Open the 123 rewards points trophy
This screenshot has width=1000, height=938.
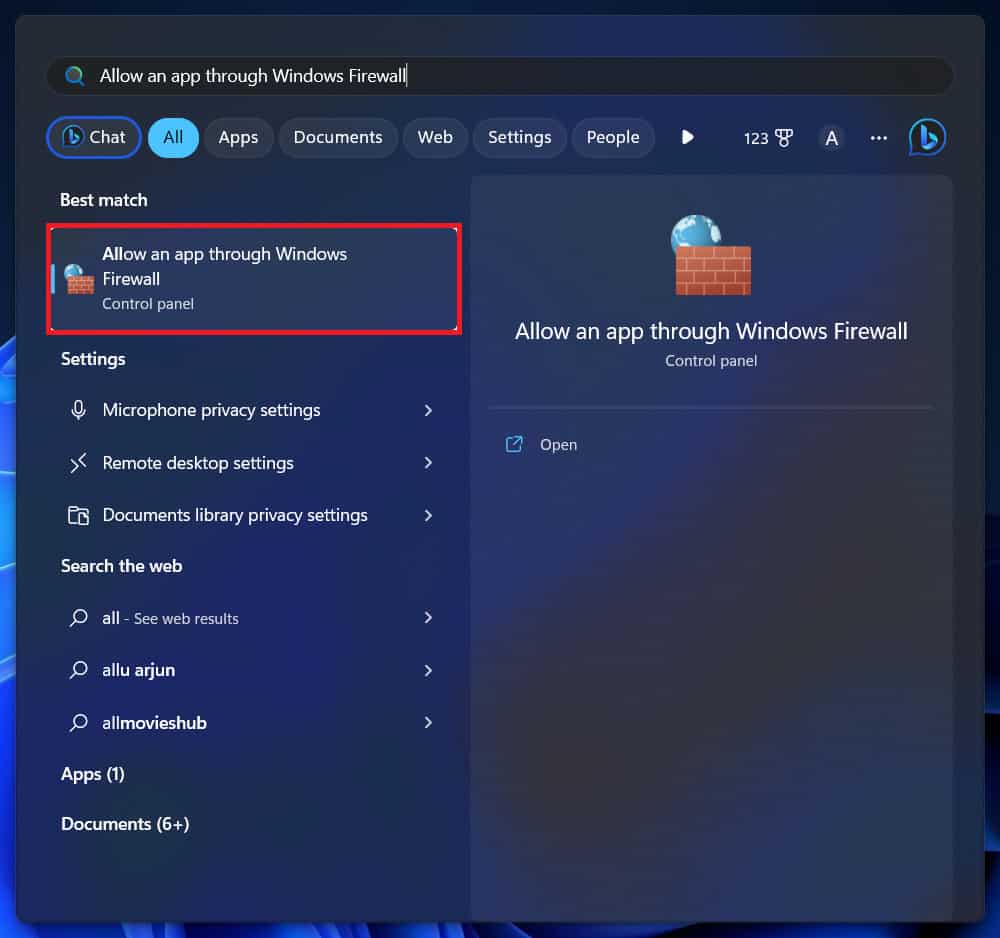pyautogui.click(x=768, y=138)
